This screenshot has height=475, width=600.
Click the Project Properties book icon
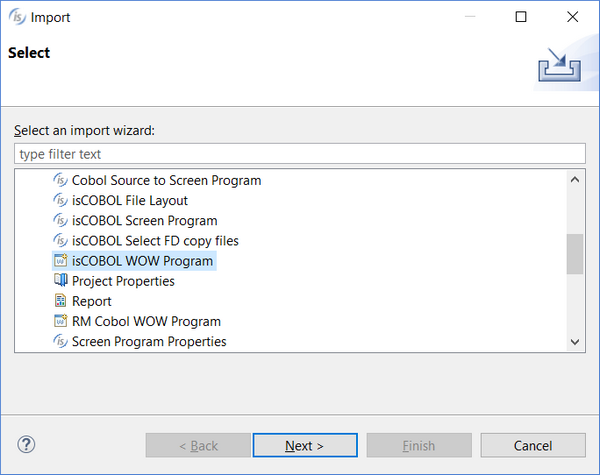(60, 281)
